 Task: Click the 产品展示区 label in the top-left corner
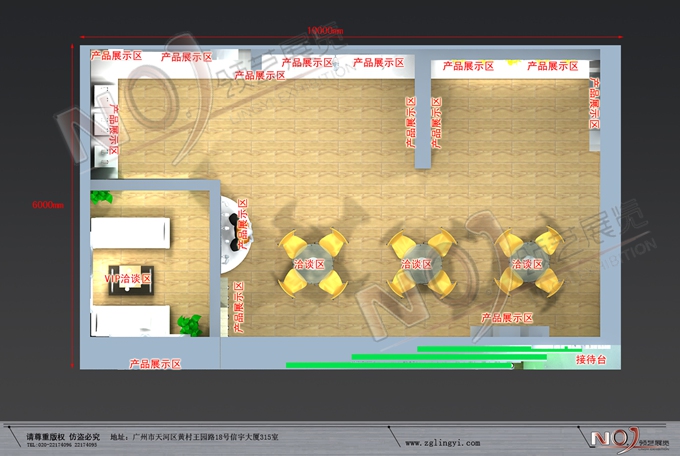pyautogui.click(x=115, y=55)
